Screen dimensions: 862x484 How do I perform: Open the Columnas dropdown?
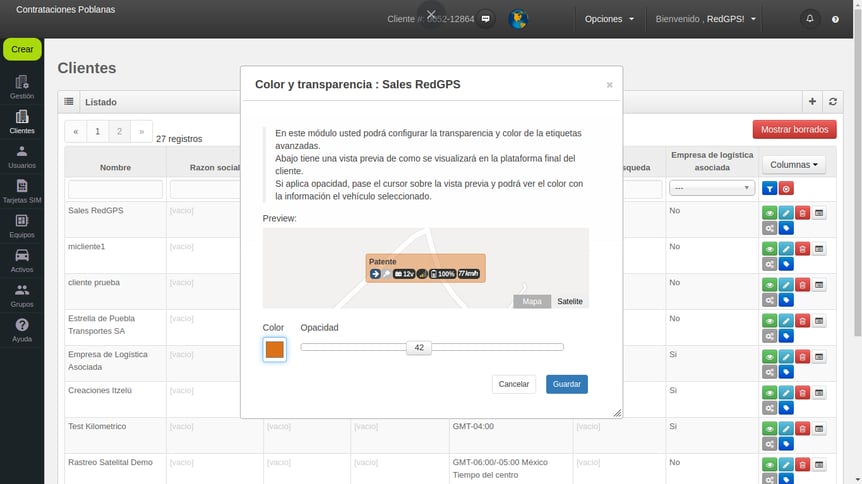[794, 164]
